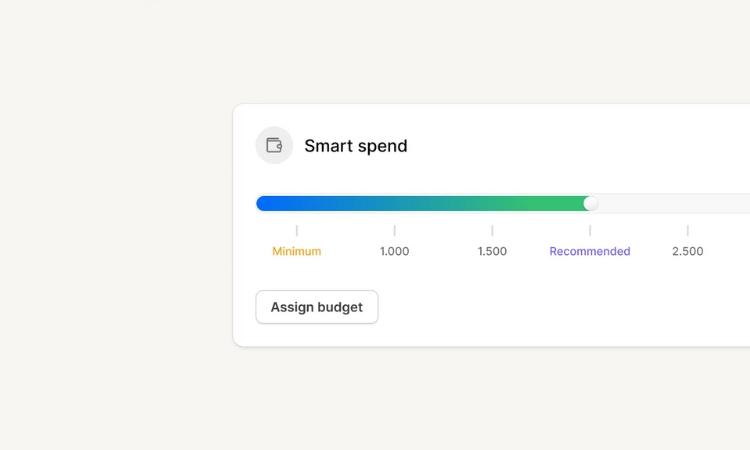Click the Assign budget button

(317, 307)
